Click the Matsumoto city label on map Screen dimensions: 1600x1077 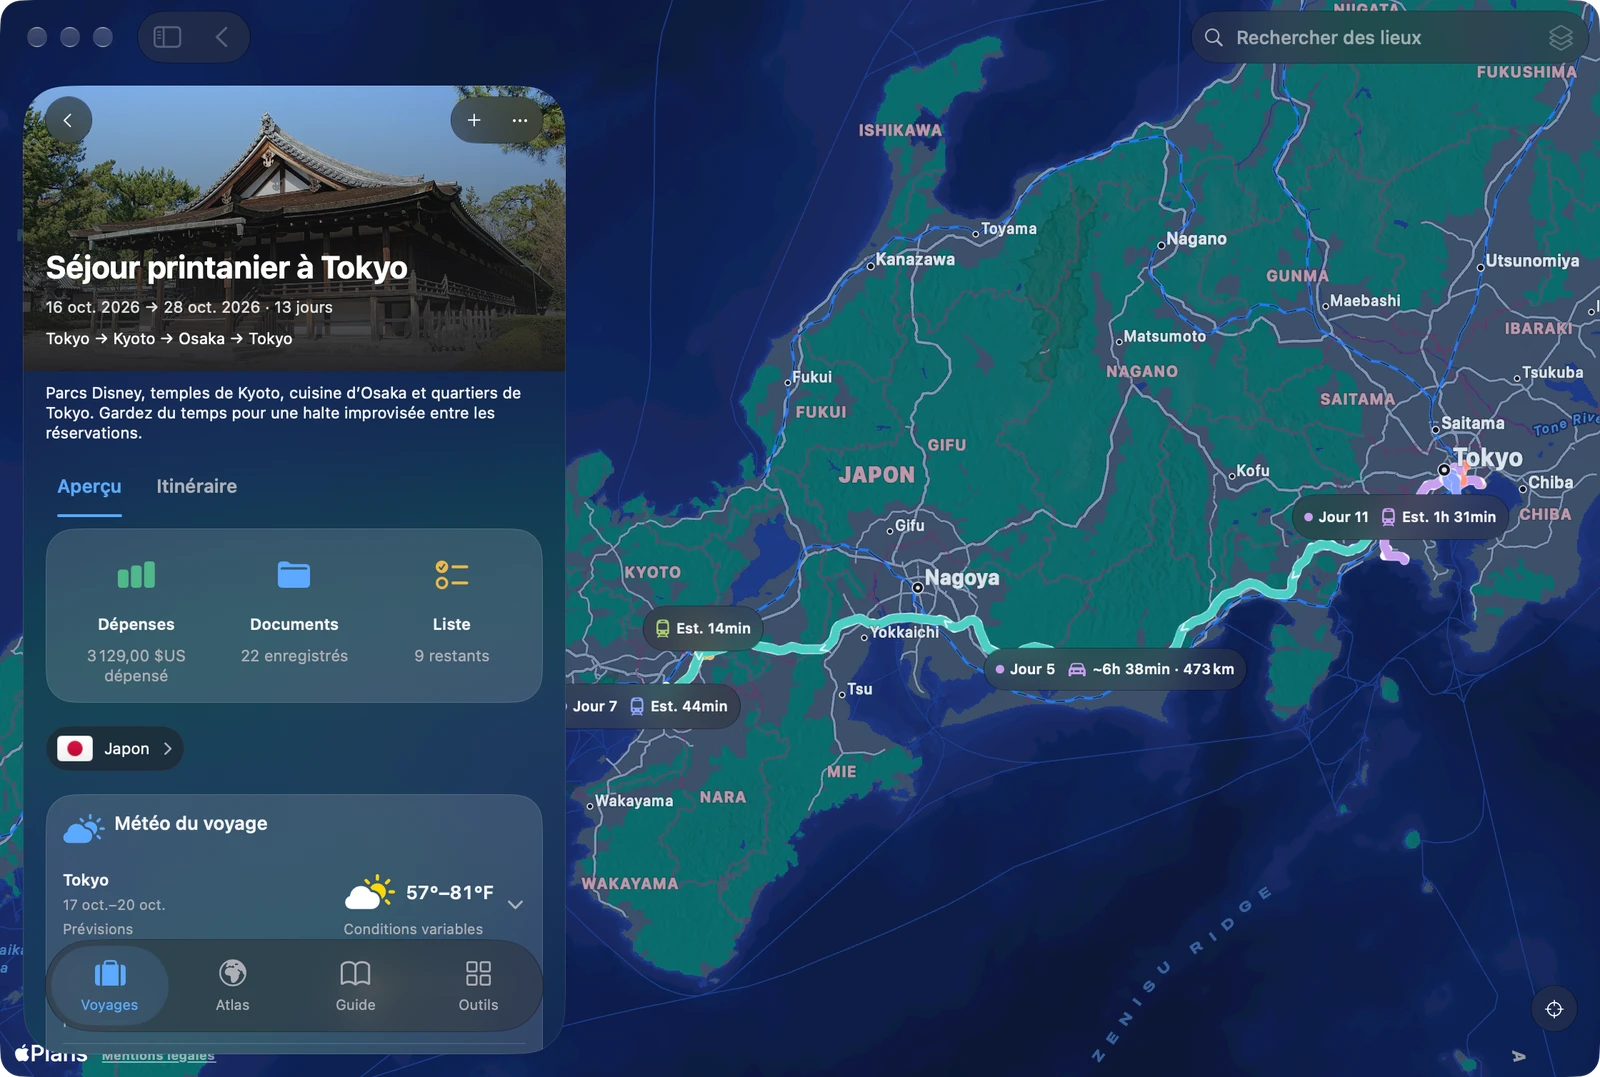pos(1164,337)
